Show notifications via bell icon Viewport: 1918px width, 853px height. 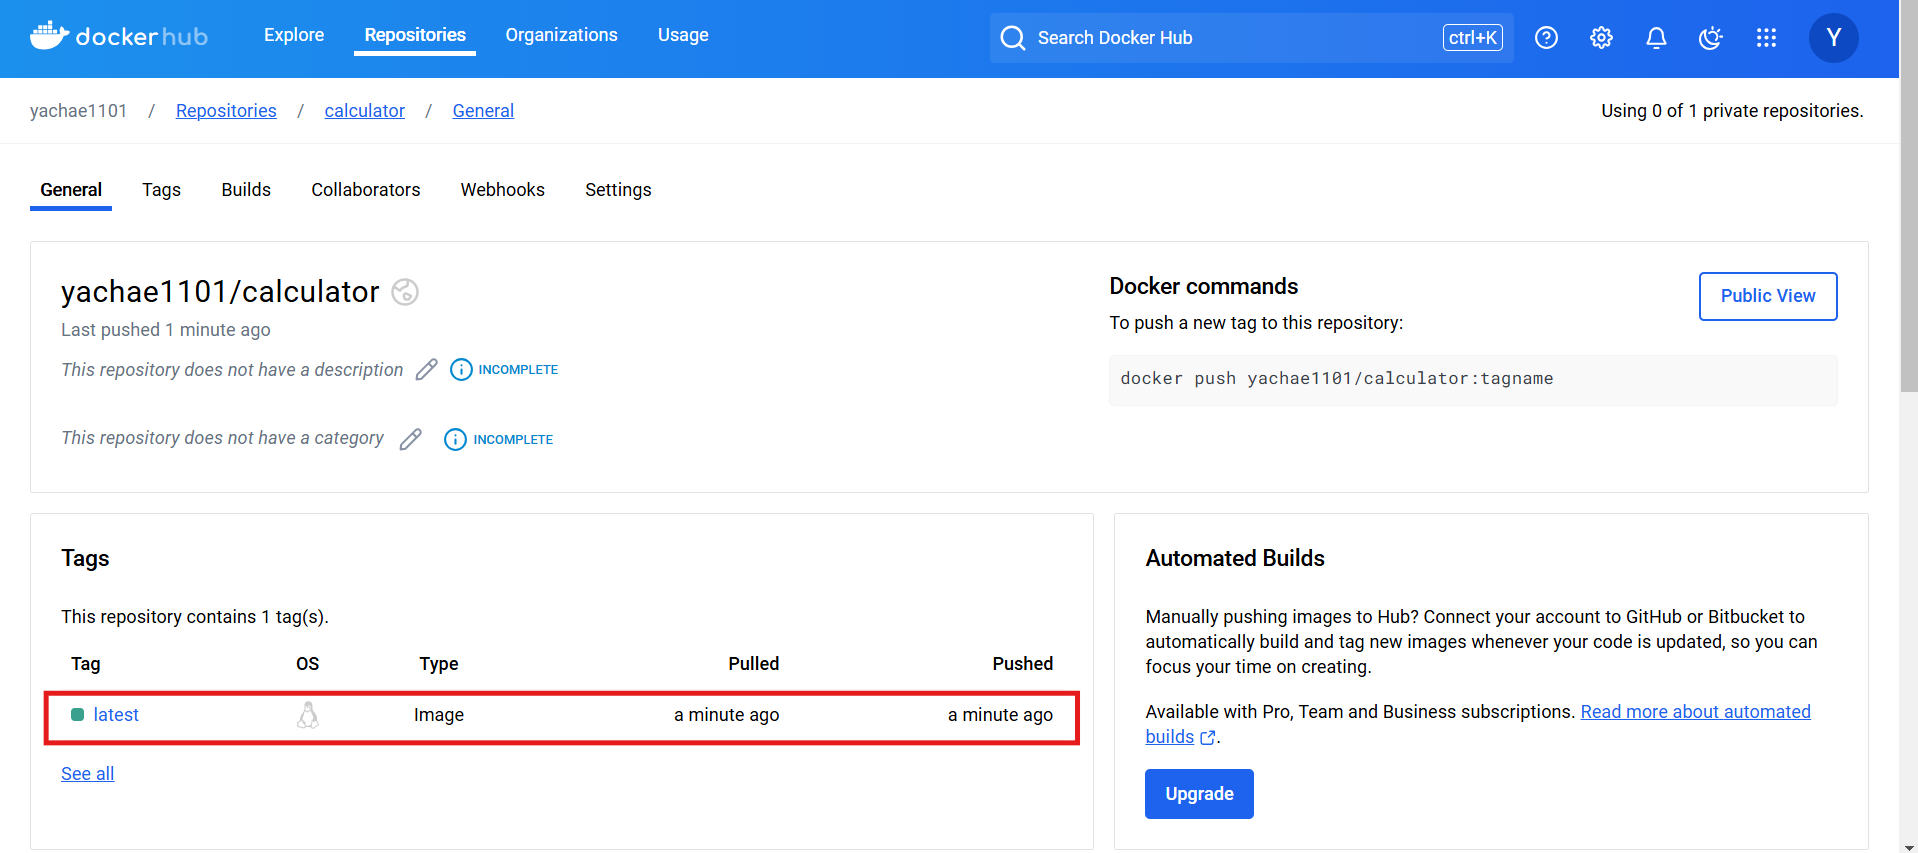(x=1656, y=38)
